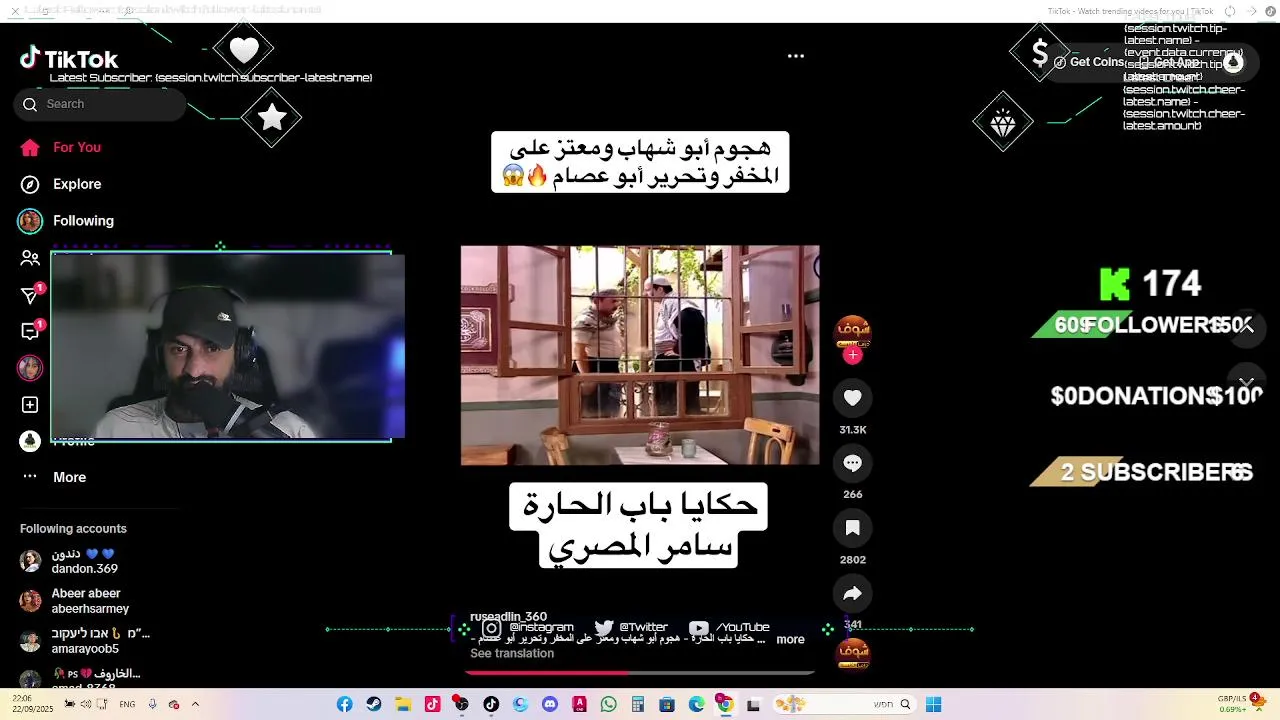The height and width of the screenshot is (720, 1280).
Task: Open Microsoft Edge from taskbar
Action: click(697, 705)
